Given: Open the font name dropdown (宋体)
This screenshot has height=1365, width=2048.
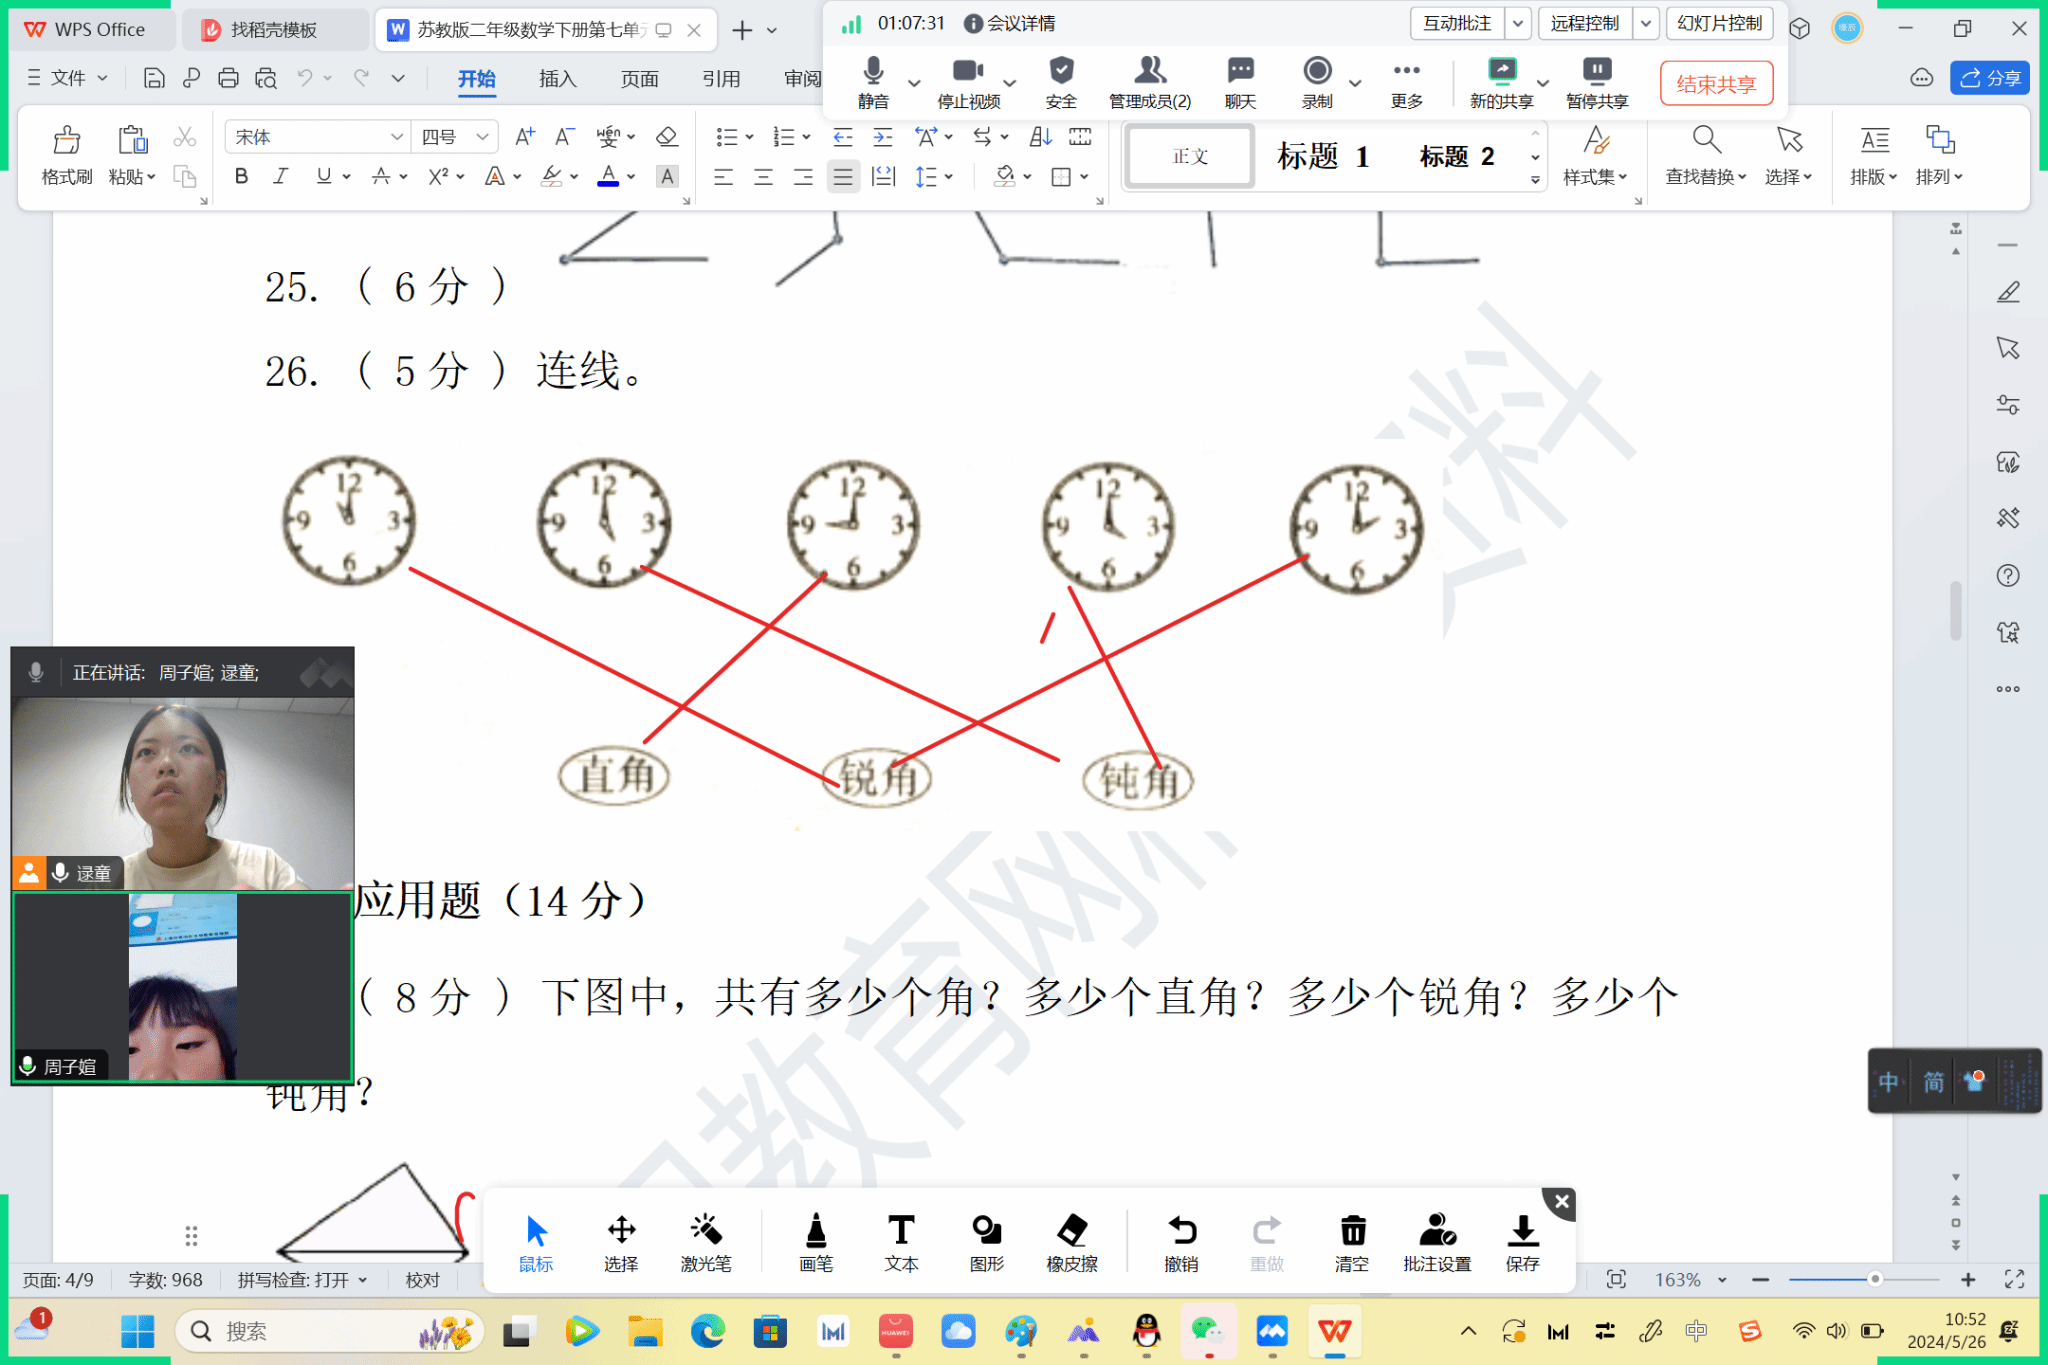Looking at the screenshot, I should (x=396, y=137).
